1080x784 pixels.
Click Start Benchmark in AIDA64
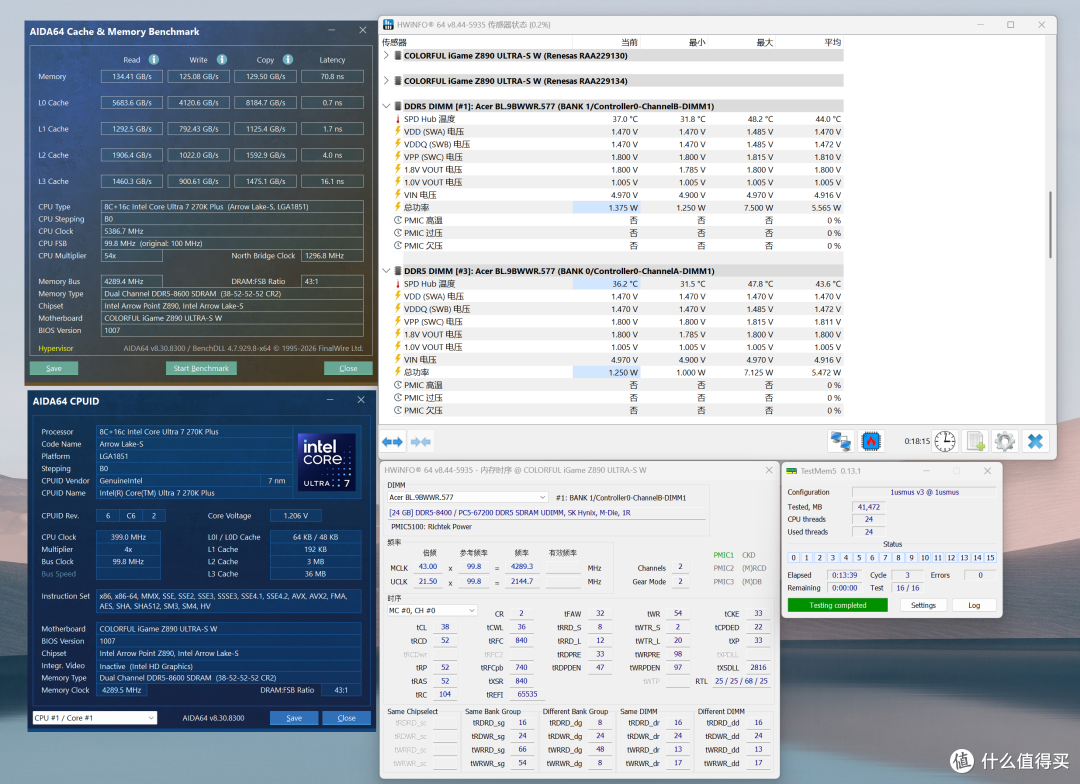tap(201, 369)
